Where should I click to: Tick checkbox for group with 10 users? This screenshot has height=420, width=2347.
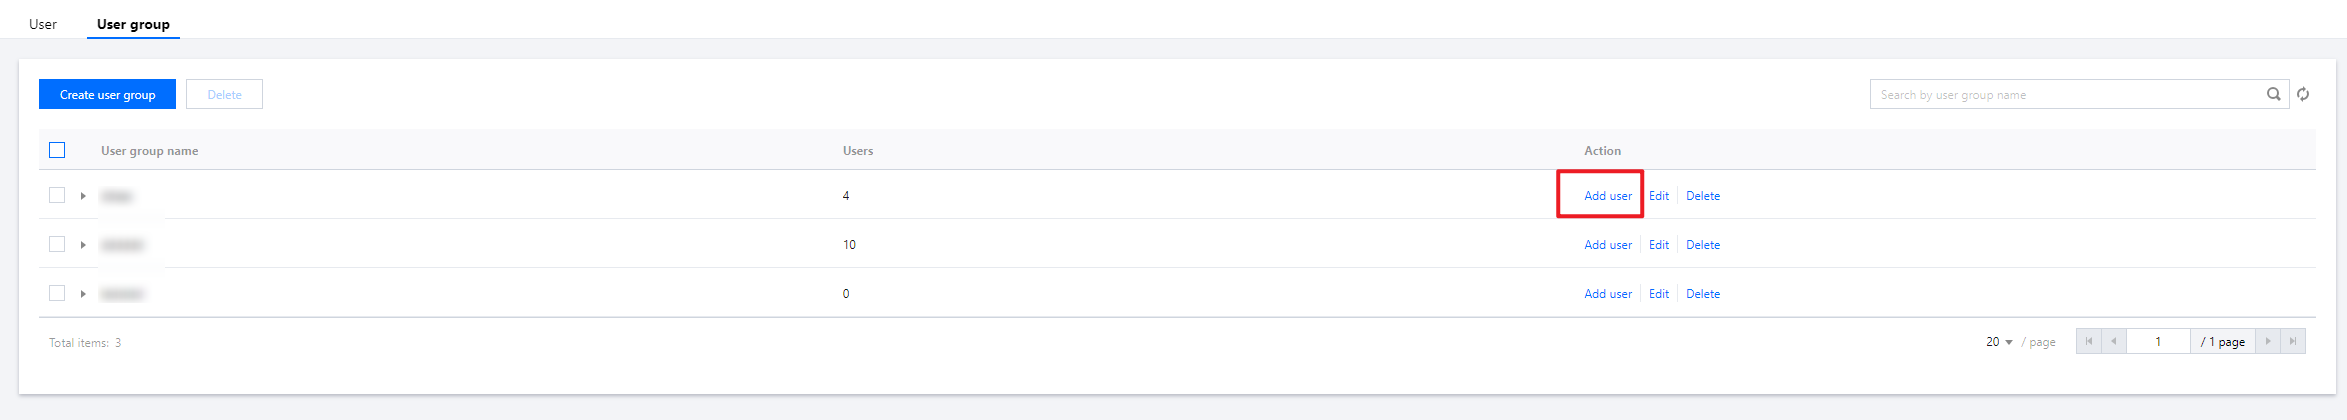pos(57,244)
